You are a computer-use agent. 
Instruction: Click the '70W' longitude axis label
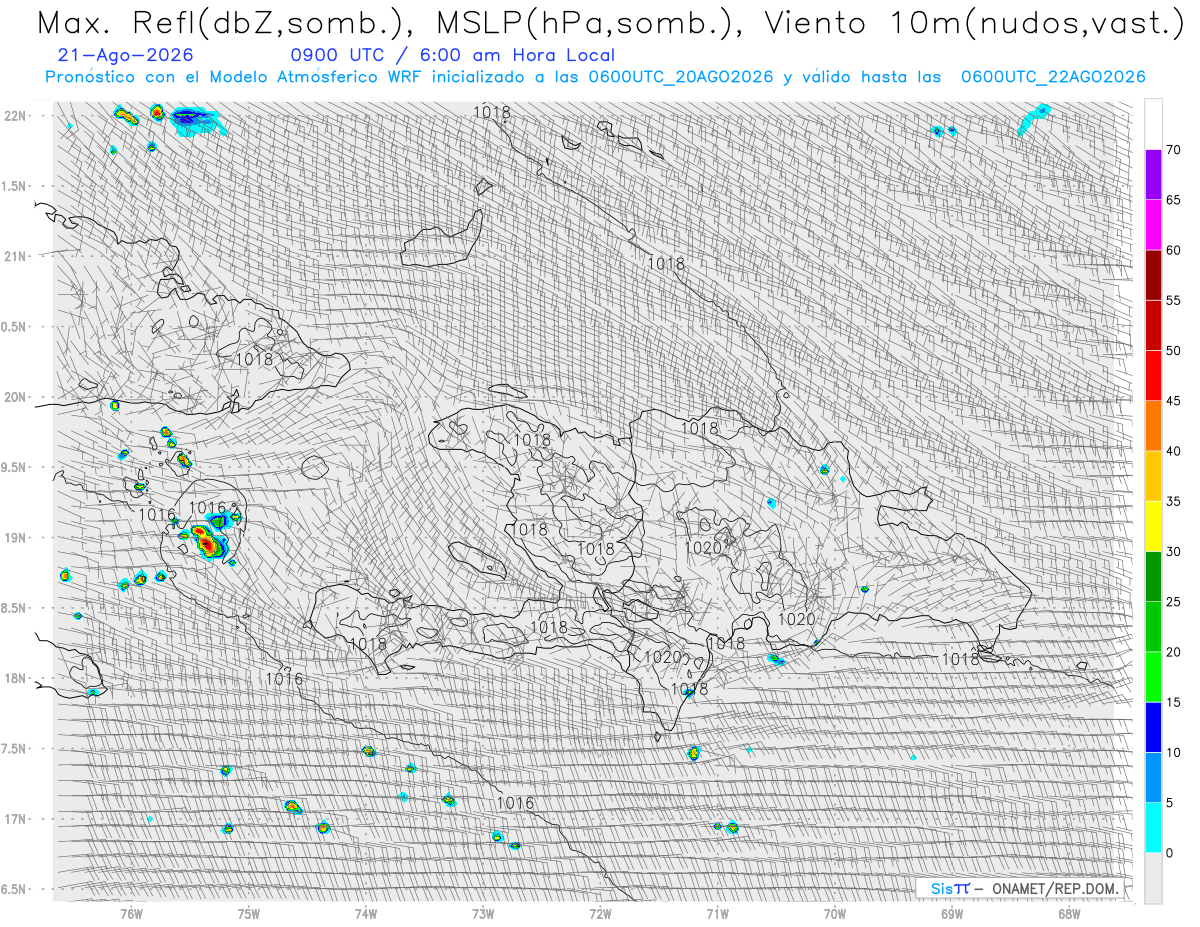(835, 912)
